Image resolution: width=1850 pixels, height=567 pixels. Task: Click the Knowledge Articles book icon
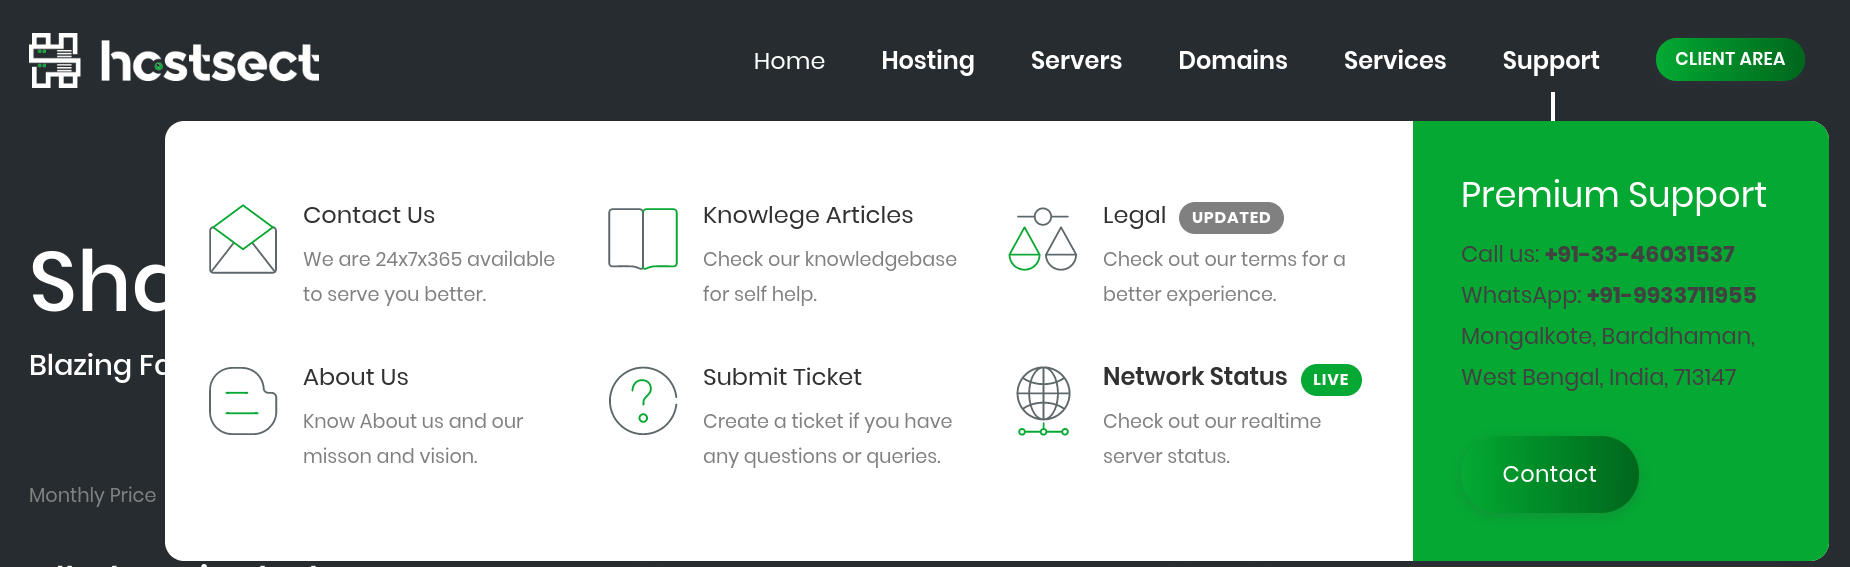pos(643,239)
